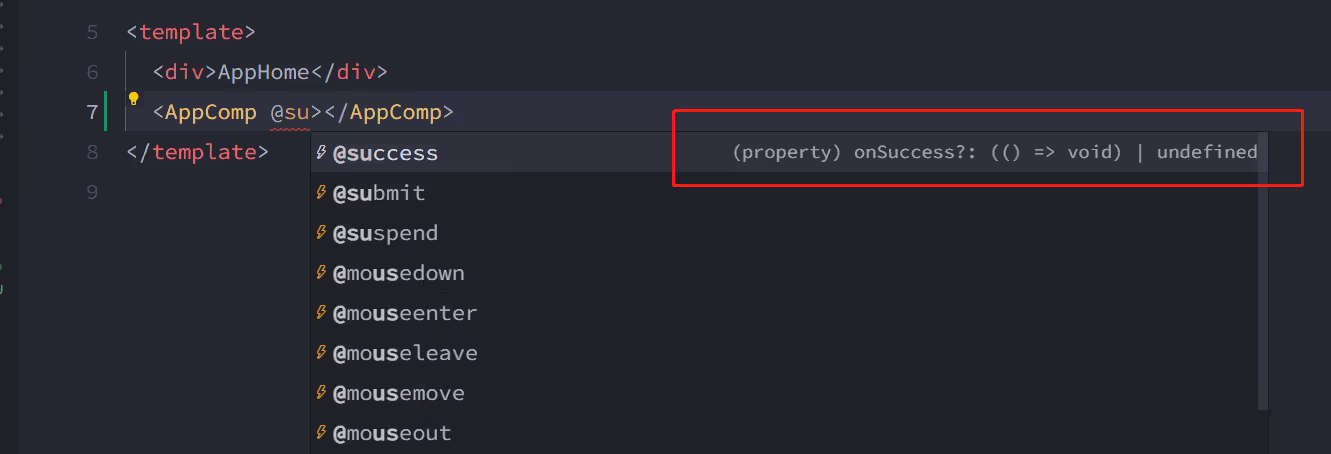Click line number 9 in the gutter
This screenshot has width=1331, height=454.
point(92,192)
